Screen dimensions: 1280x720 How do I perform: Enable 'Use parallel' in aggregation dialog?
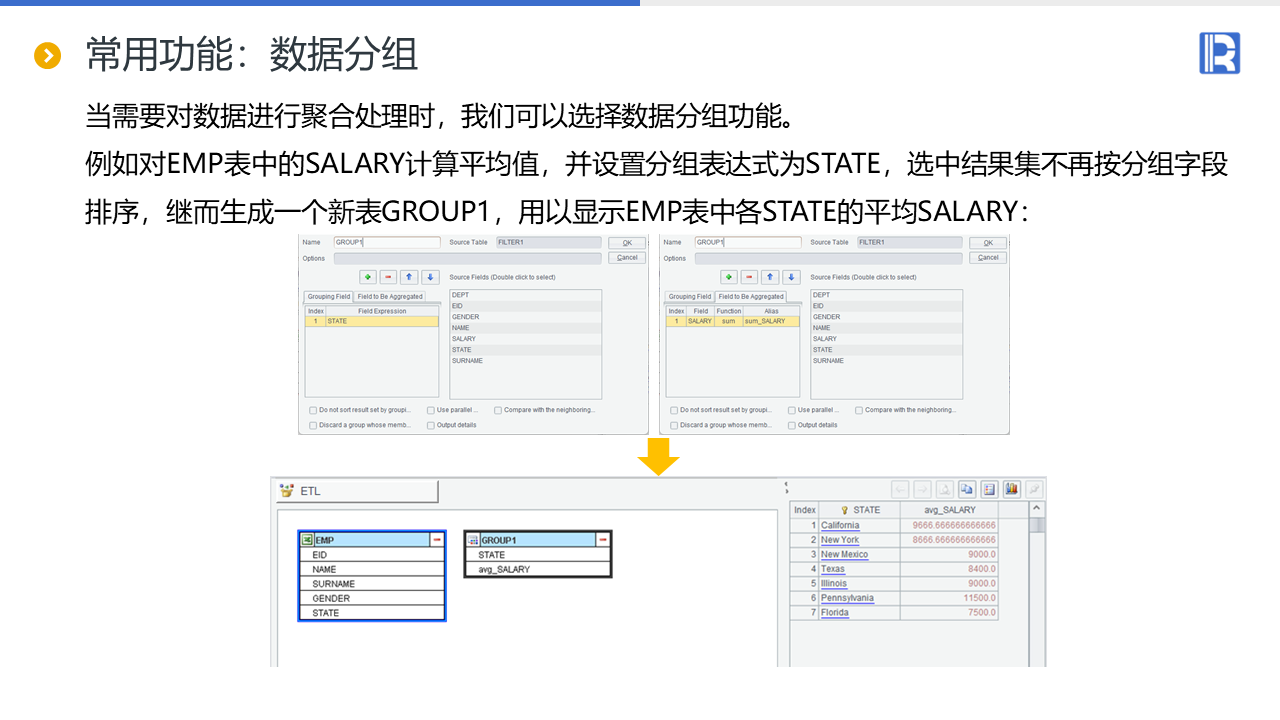point(792,410)
